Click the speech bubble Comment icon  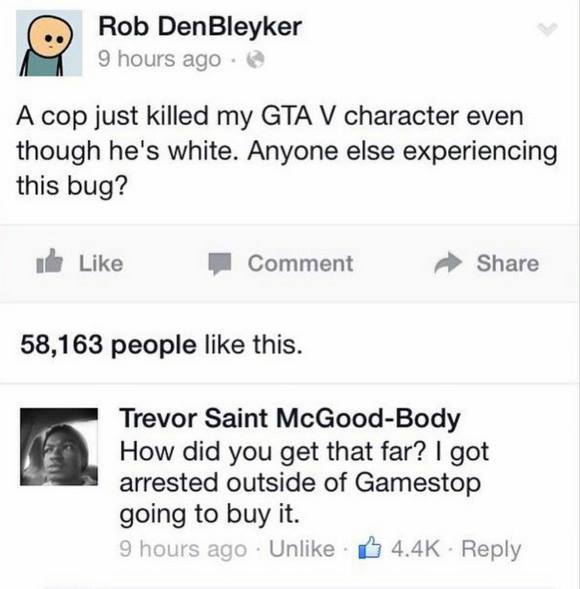(x=220, y=264)
